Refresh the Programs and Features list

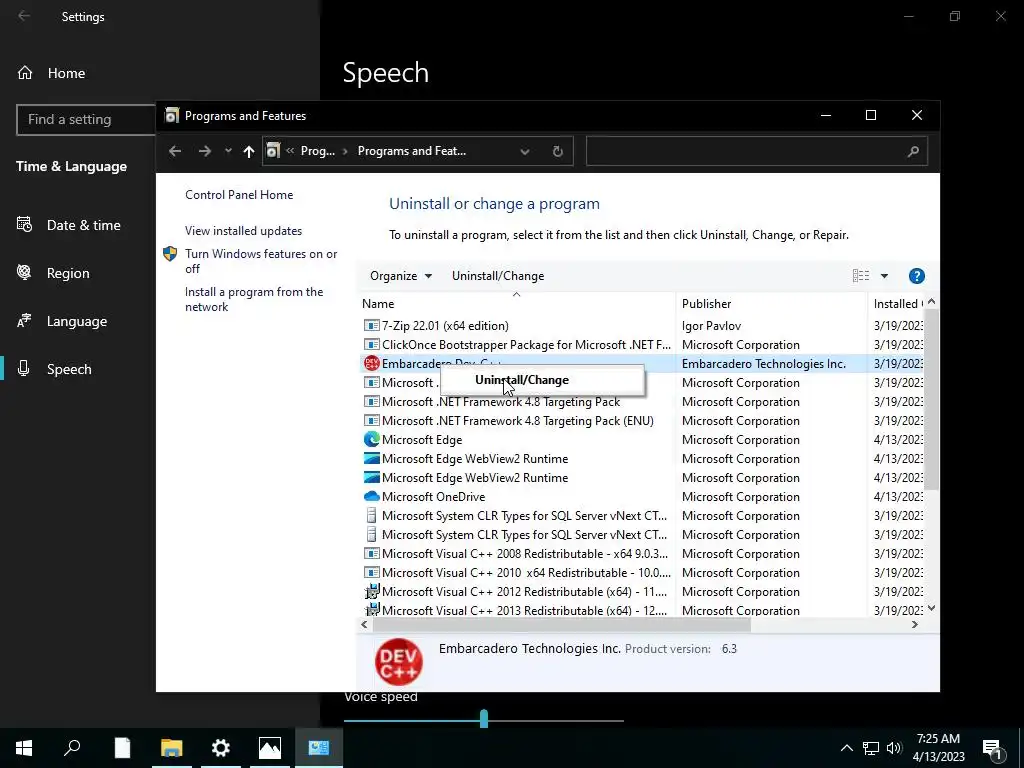click(x=557, y=151)
